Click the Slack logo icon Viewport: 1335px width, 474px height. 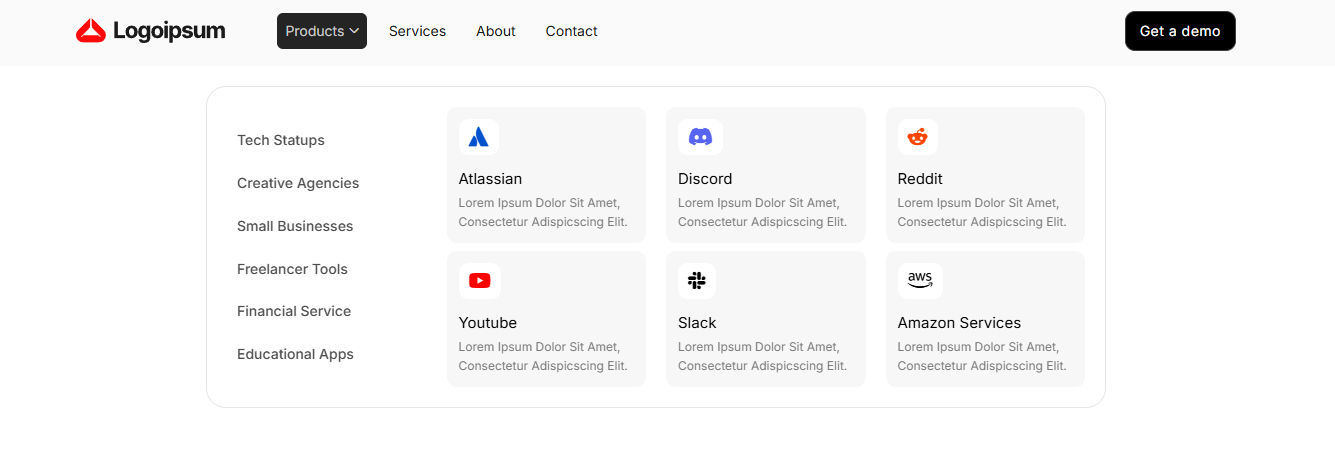tap(697, 281)
